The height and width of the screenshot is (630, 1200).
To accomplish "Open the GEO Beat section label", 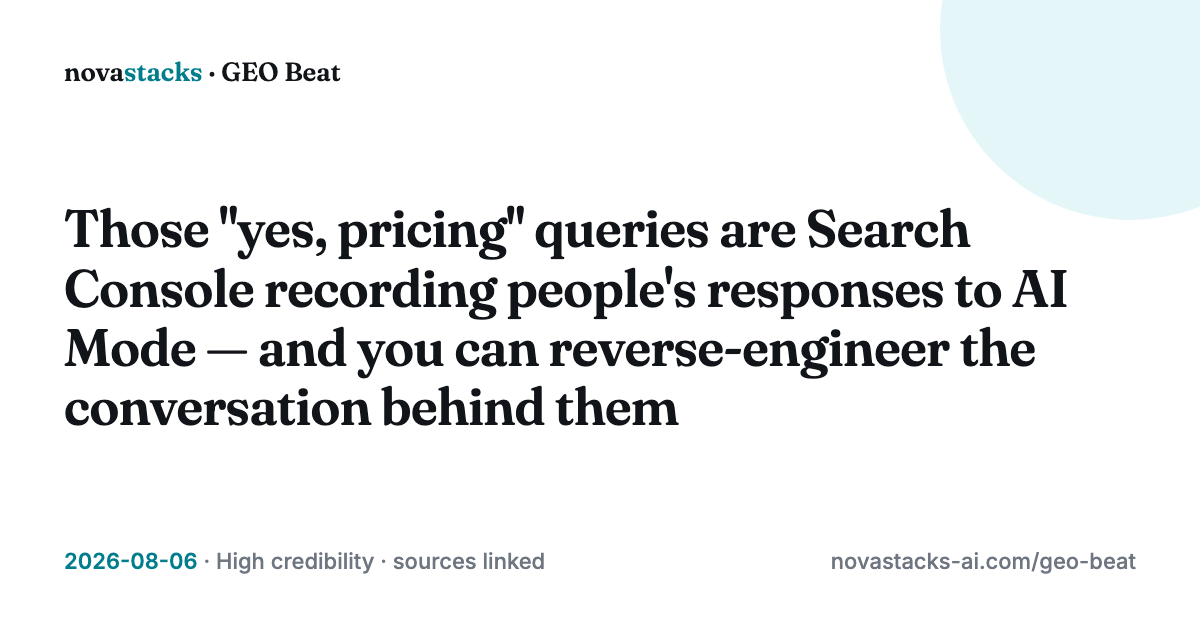I will (x=281, y=73).
